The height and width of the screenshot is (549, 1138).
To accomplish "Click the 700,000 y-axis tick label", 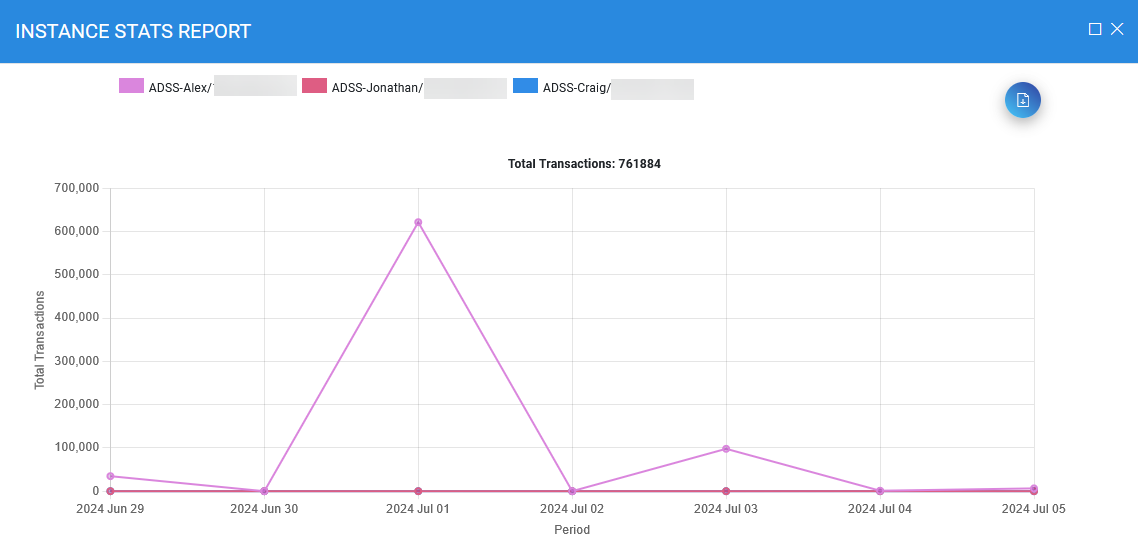I will click(x=75, y=188).
